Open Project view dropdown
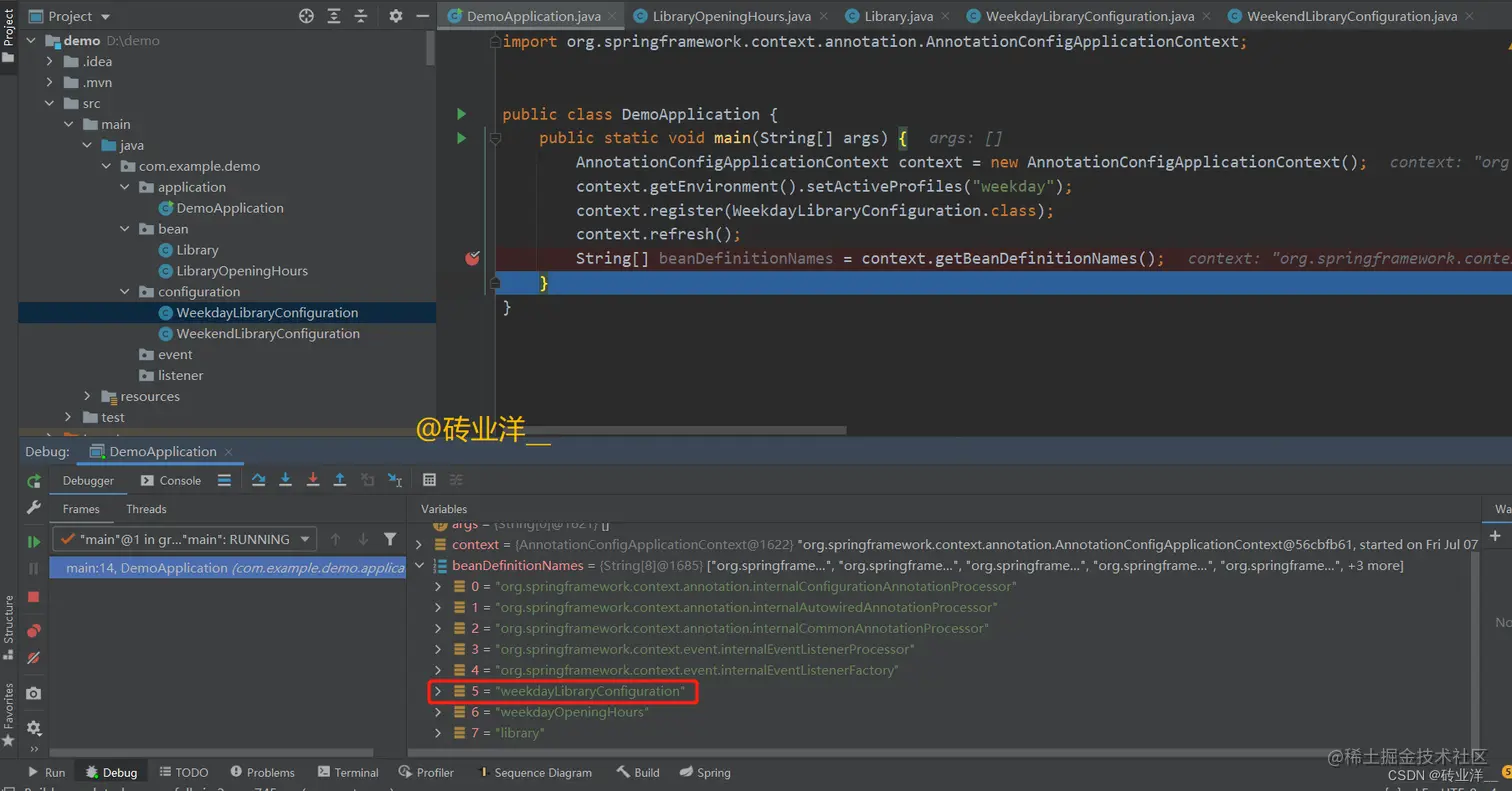 pos(70,16)
